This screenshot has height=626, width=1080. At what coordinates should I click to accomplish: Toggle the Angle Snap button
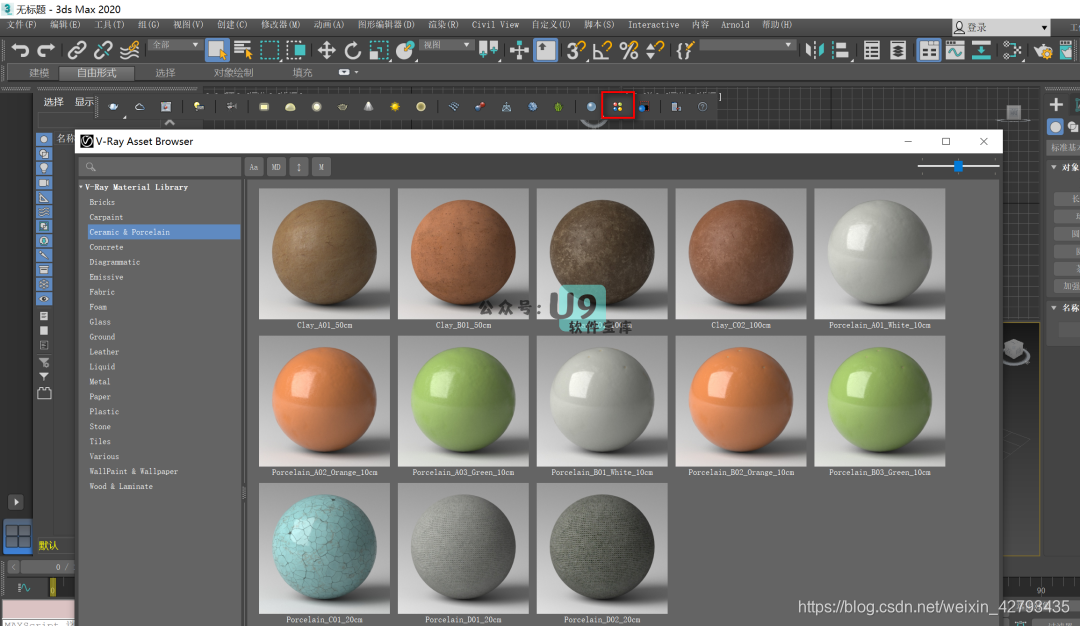click(602, 50)
